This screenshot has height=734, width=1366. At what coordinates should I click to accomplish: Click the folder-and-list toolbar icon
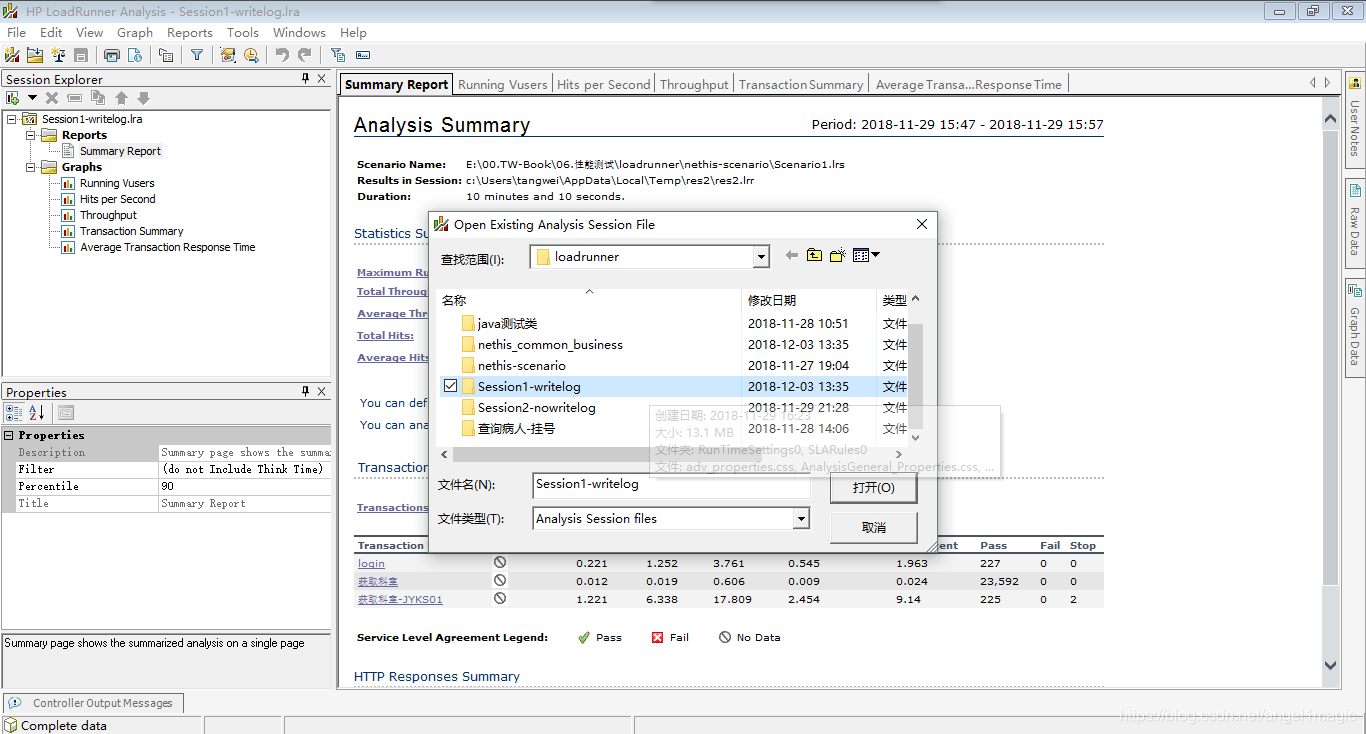pos(166,55)
